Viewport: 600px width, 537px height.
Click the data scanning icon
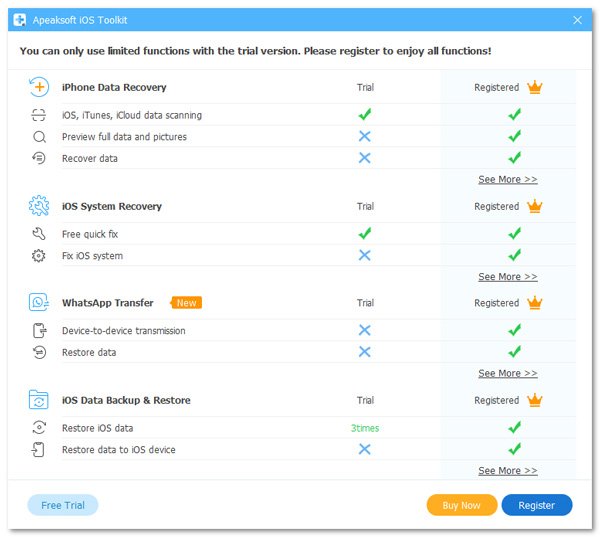39,115
